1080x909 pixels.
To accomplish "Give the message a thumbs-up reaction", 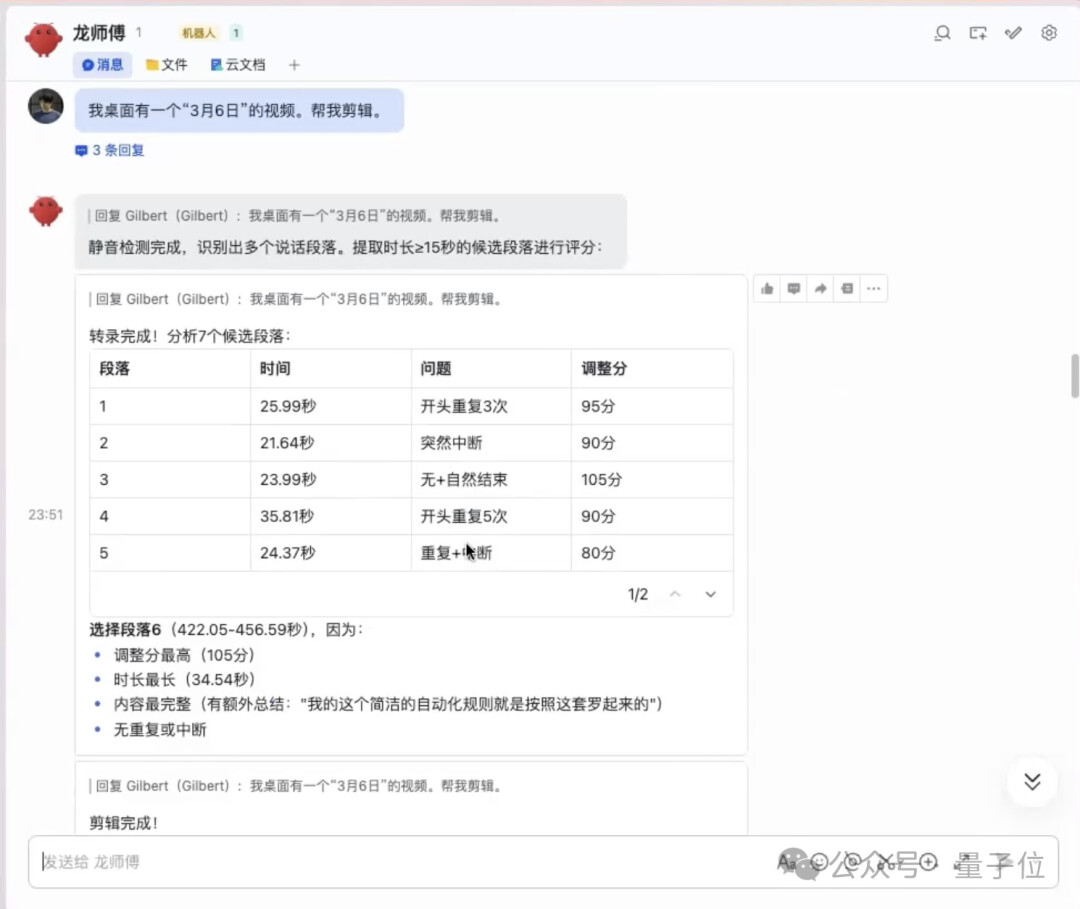I will pos(767,289).
